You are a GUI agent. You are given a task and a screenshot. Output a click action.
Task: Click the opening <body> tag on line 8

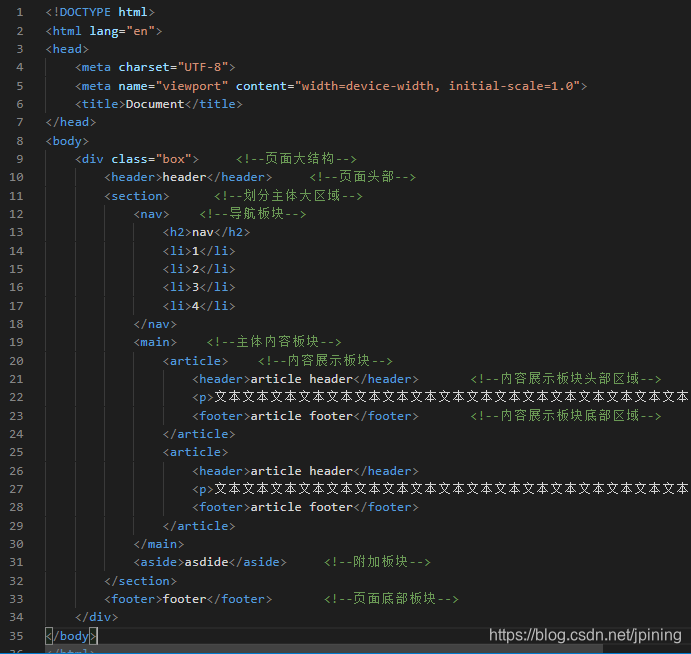[67, 141]
